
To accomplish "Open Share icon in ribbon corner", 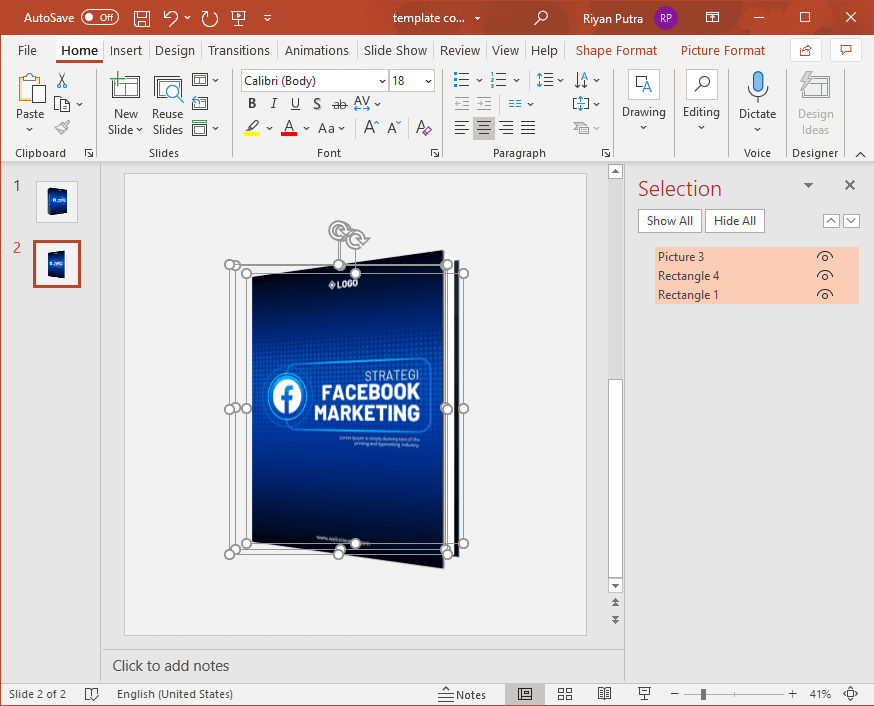I will click(805, 51).
